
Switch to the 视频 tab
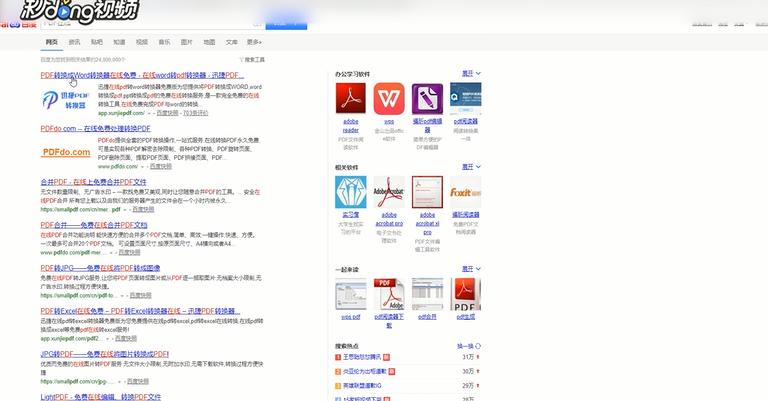click(142, 42)
